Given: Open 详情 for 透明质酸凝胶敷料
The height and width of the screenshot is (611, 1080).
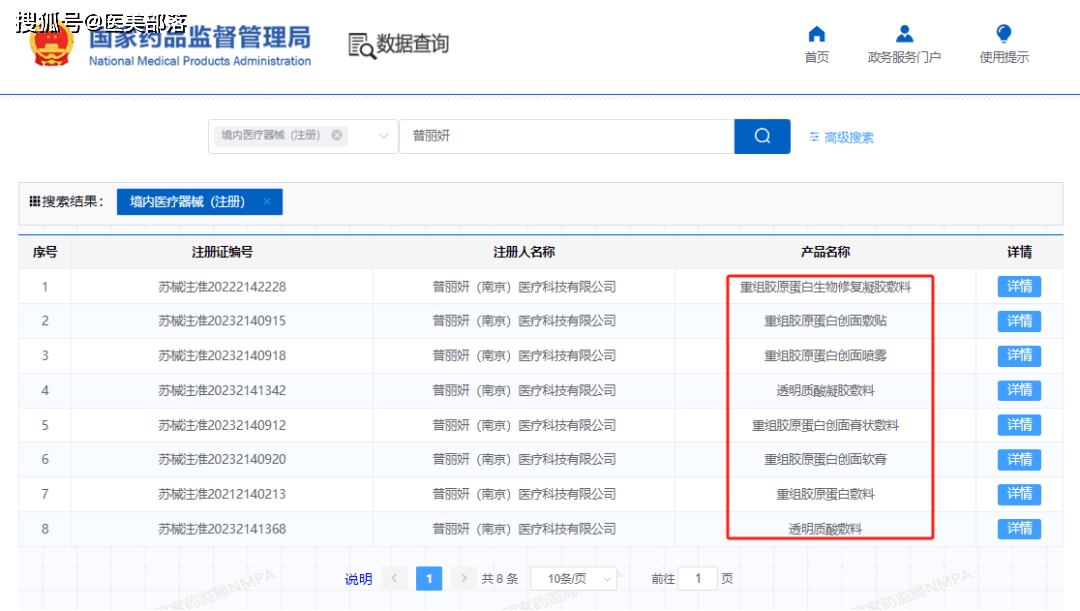Looking at the screenshot, I should click(1019, 391).
